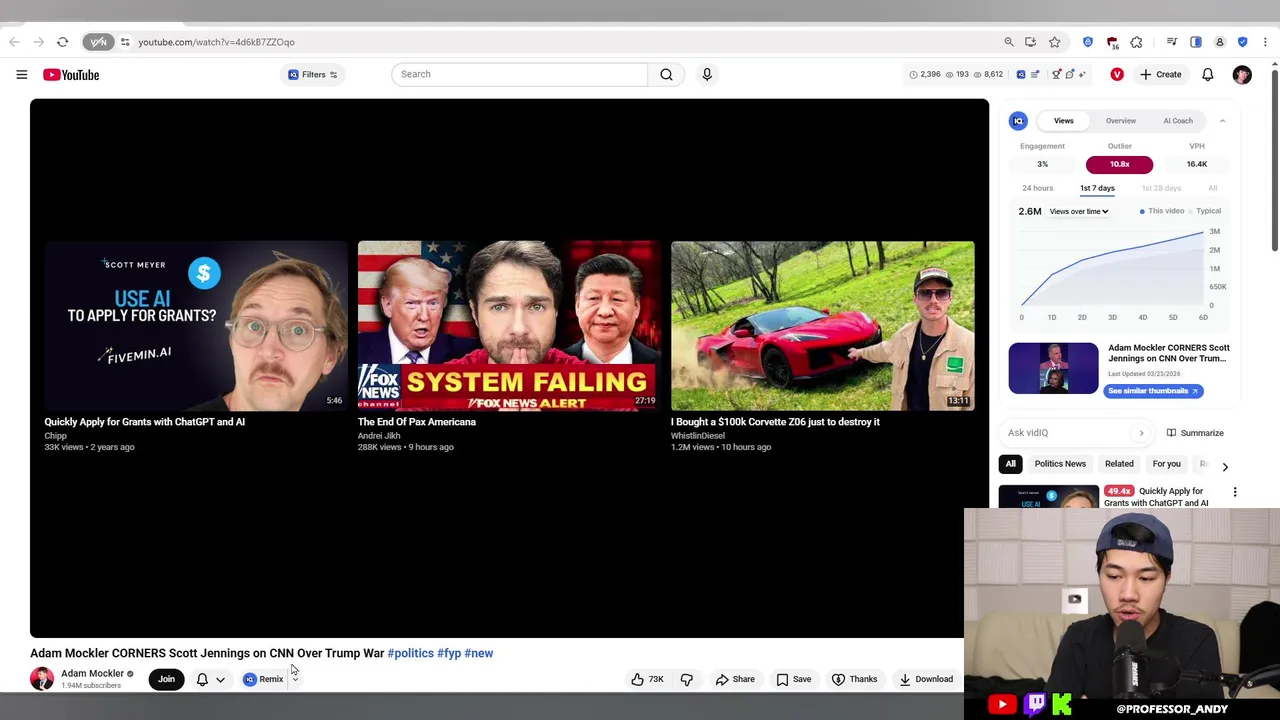The height and width of the screenshot is (720, 1280).
Task: Collapse the vidIQ panel with the chevron
Action: point(1222,121)
